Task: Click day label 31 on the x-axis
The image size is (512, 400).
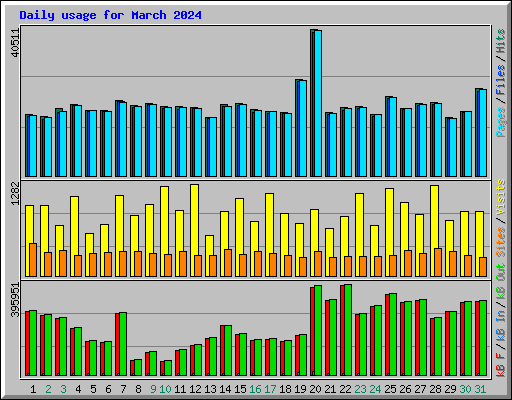Action: [480, 389]
